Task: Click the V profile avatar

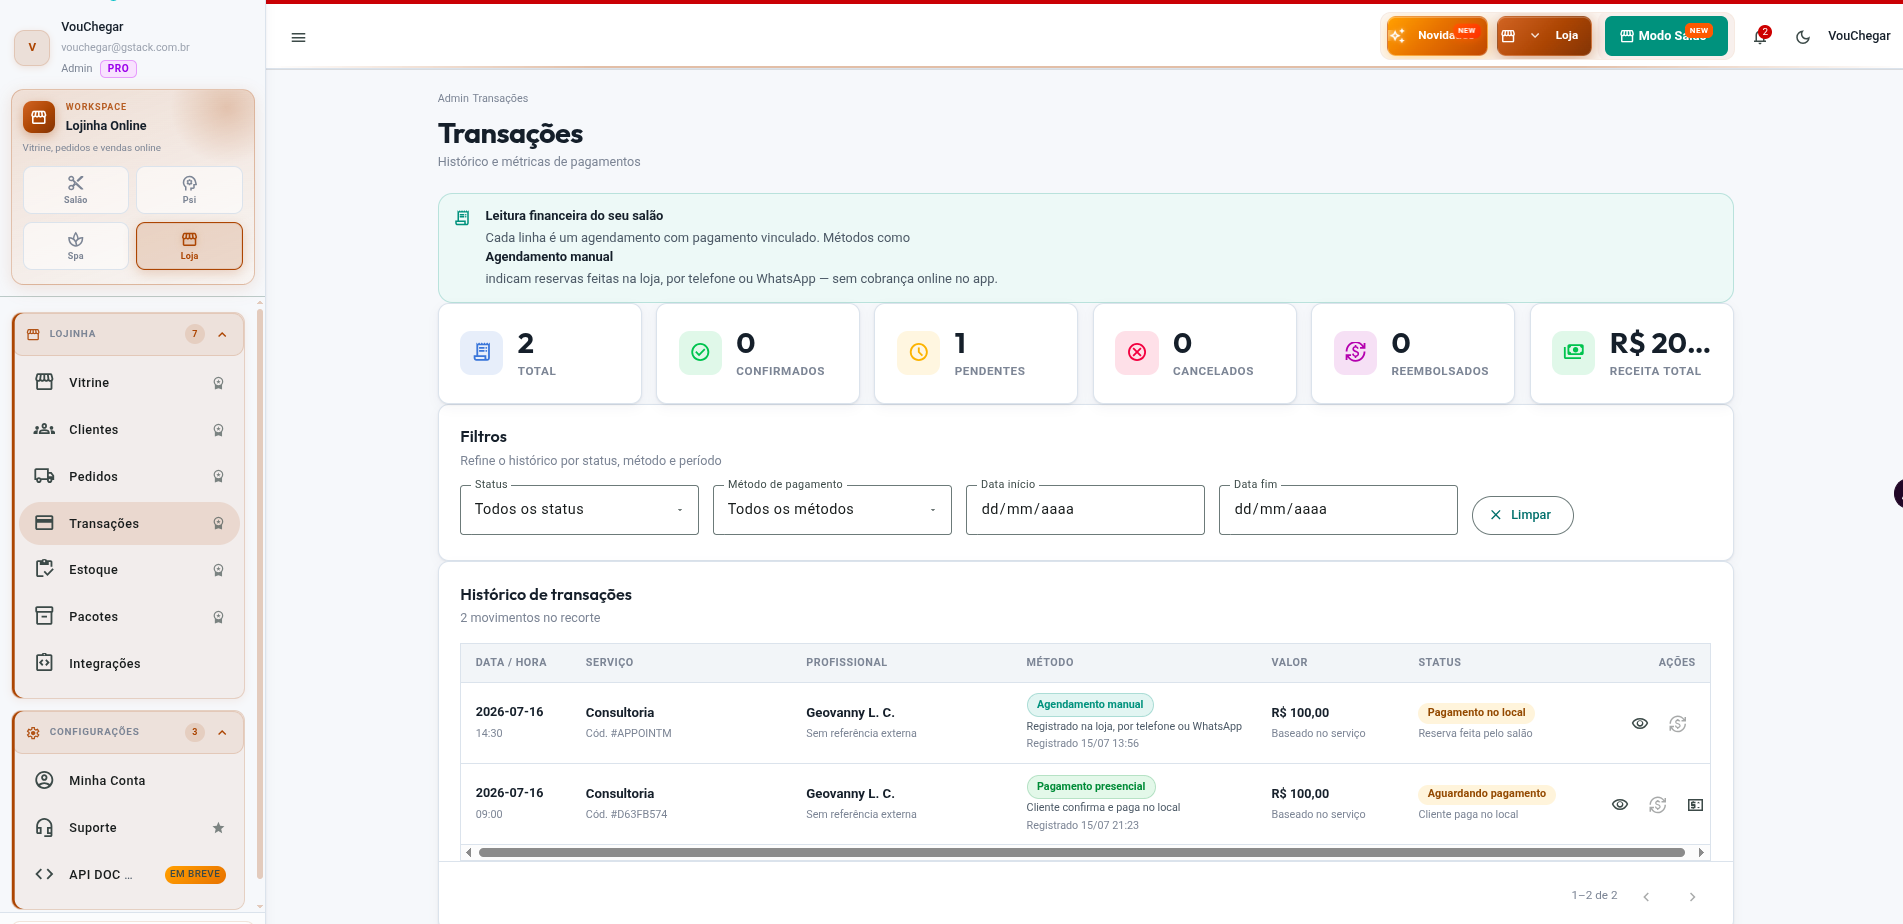Action: pyautogui.click(x=32, y=47)
